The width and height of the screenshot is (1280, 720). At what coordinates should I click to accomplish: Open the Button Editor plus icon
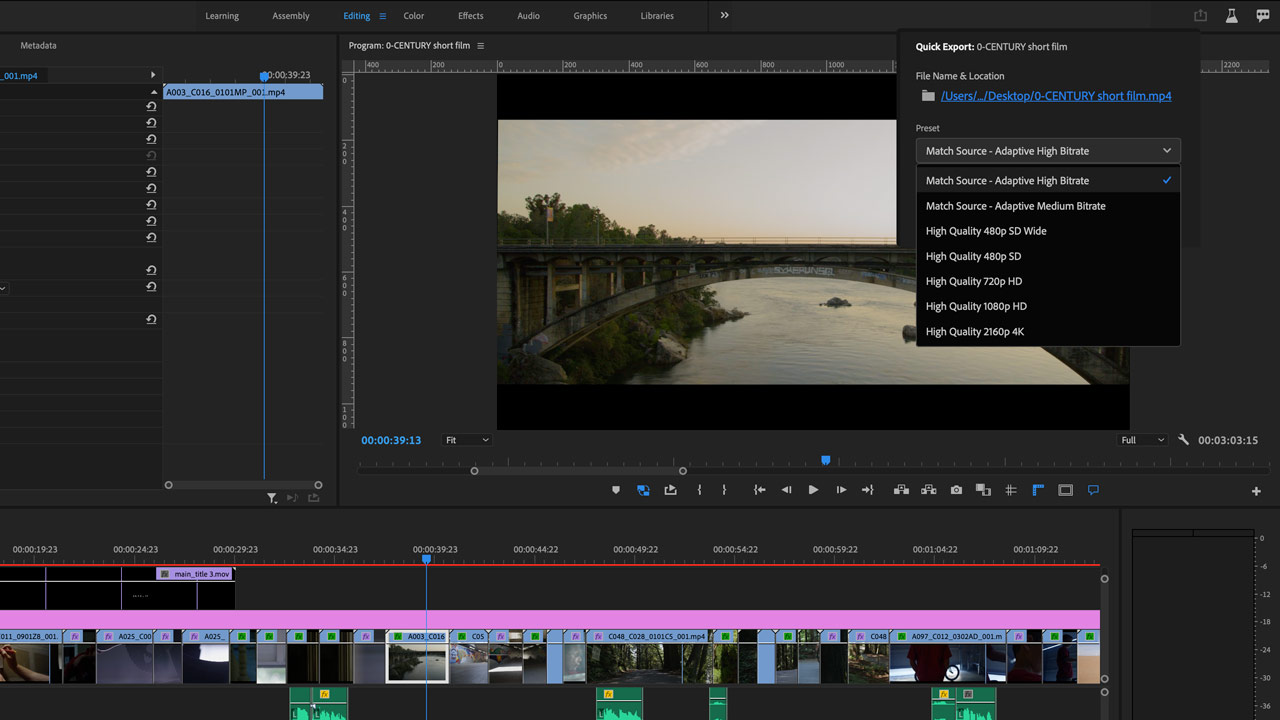[x=1256, y=491]
